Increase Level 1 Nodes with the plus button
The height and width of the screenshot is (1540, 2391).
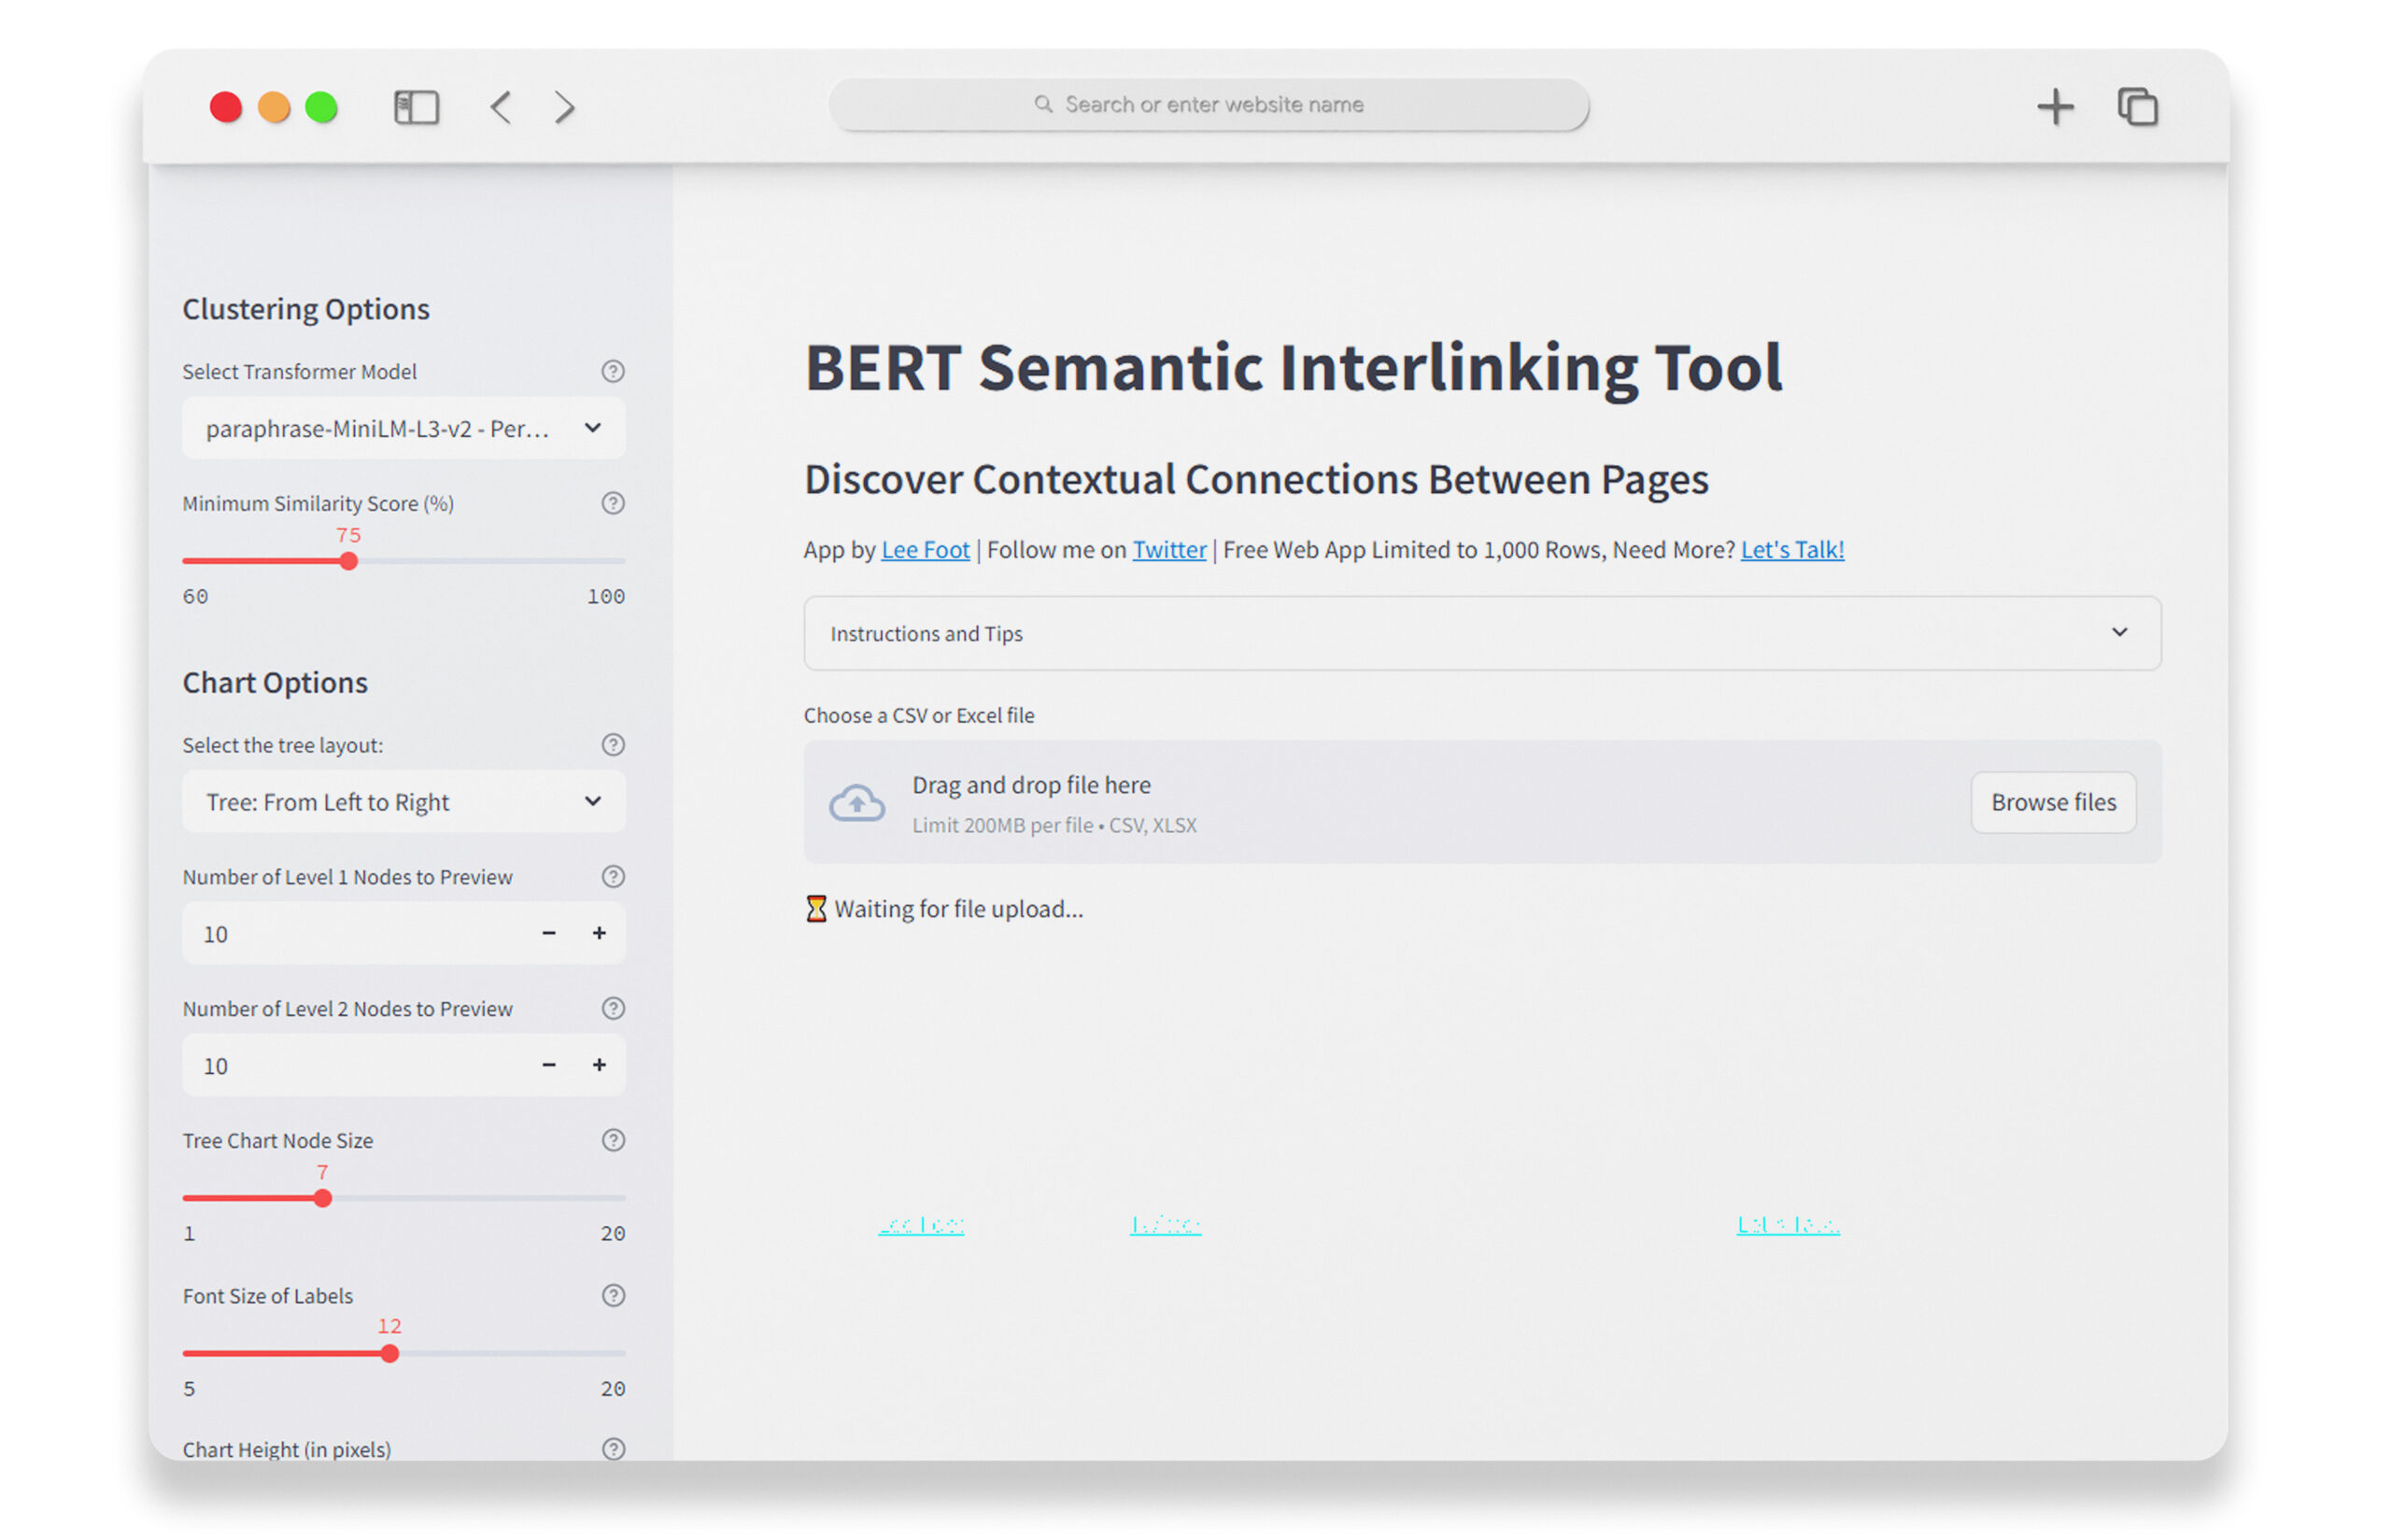tap(599, 933)
